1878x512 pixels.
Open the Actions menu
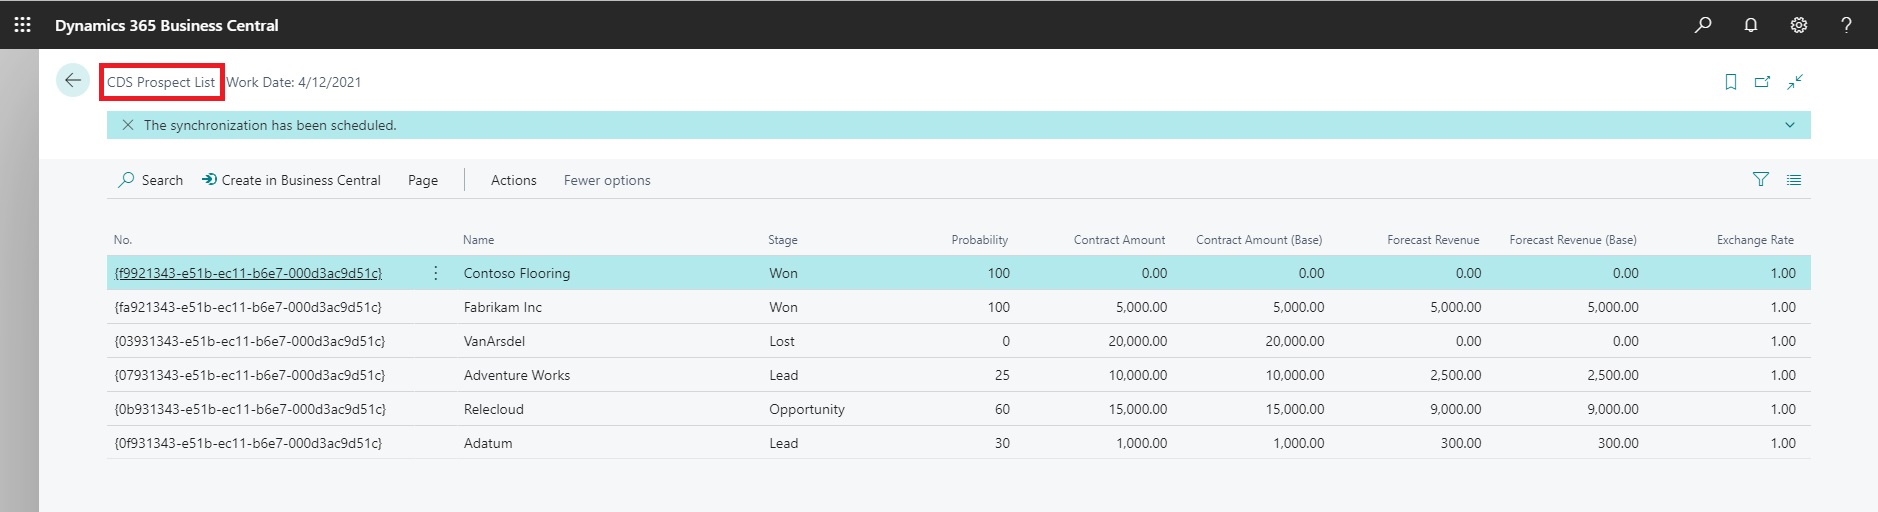tap(513, 180)
